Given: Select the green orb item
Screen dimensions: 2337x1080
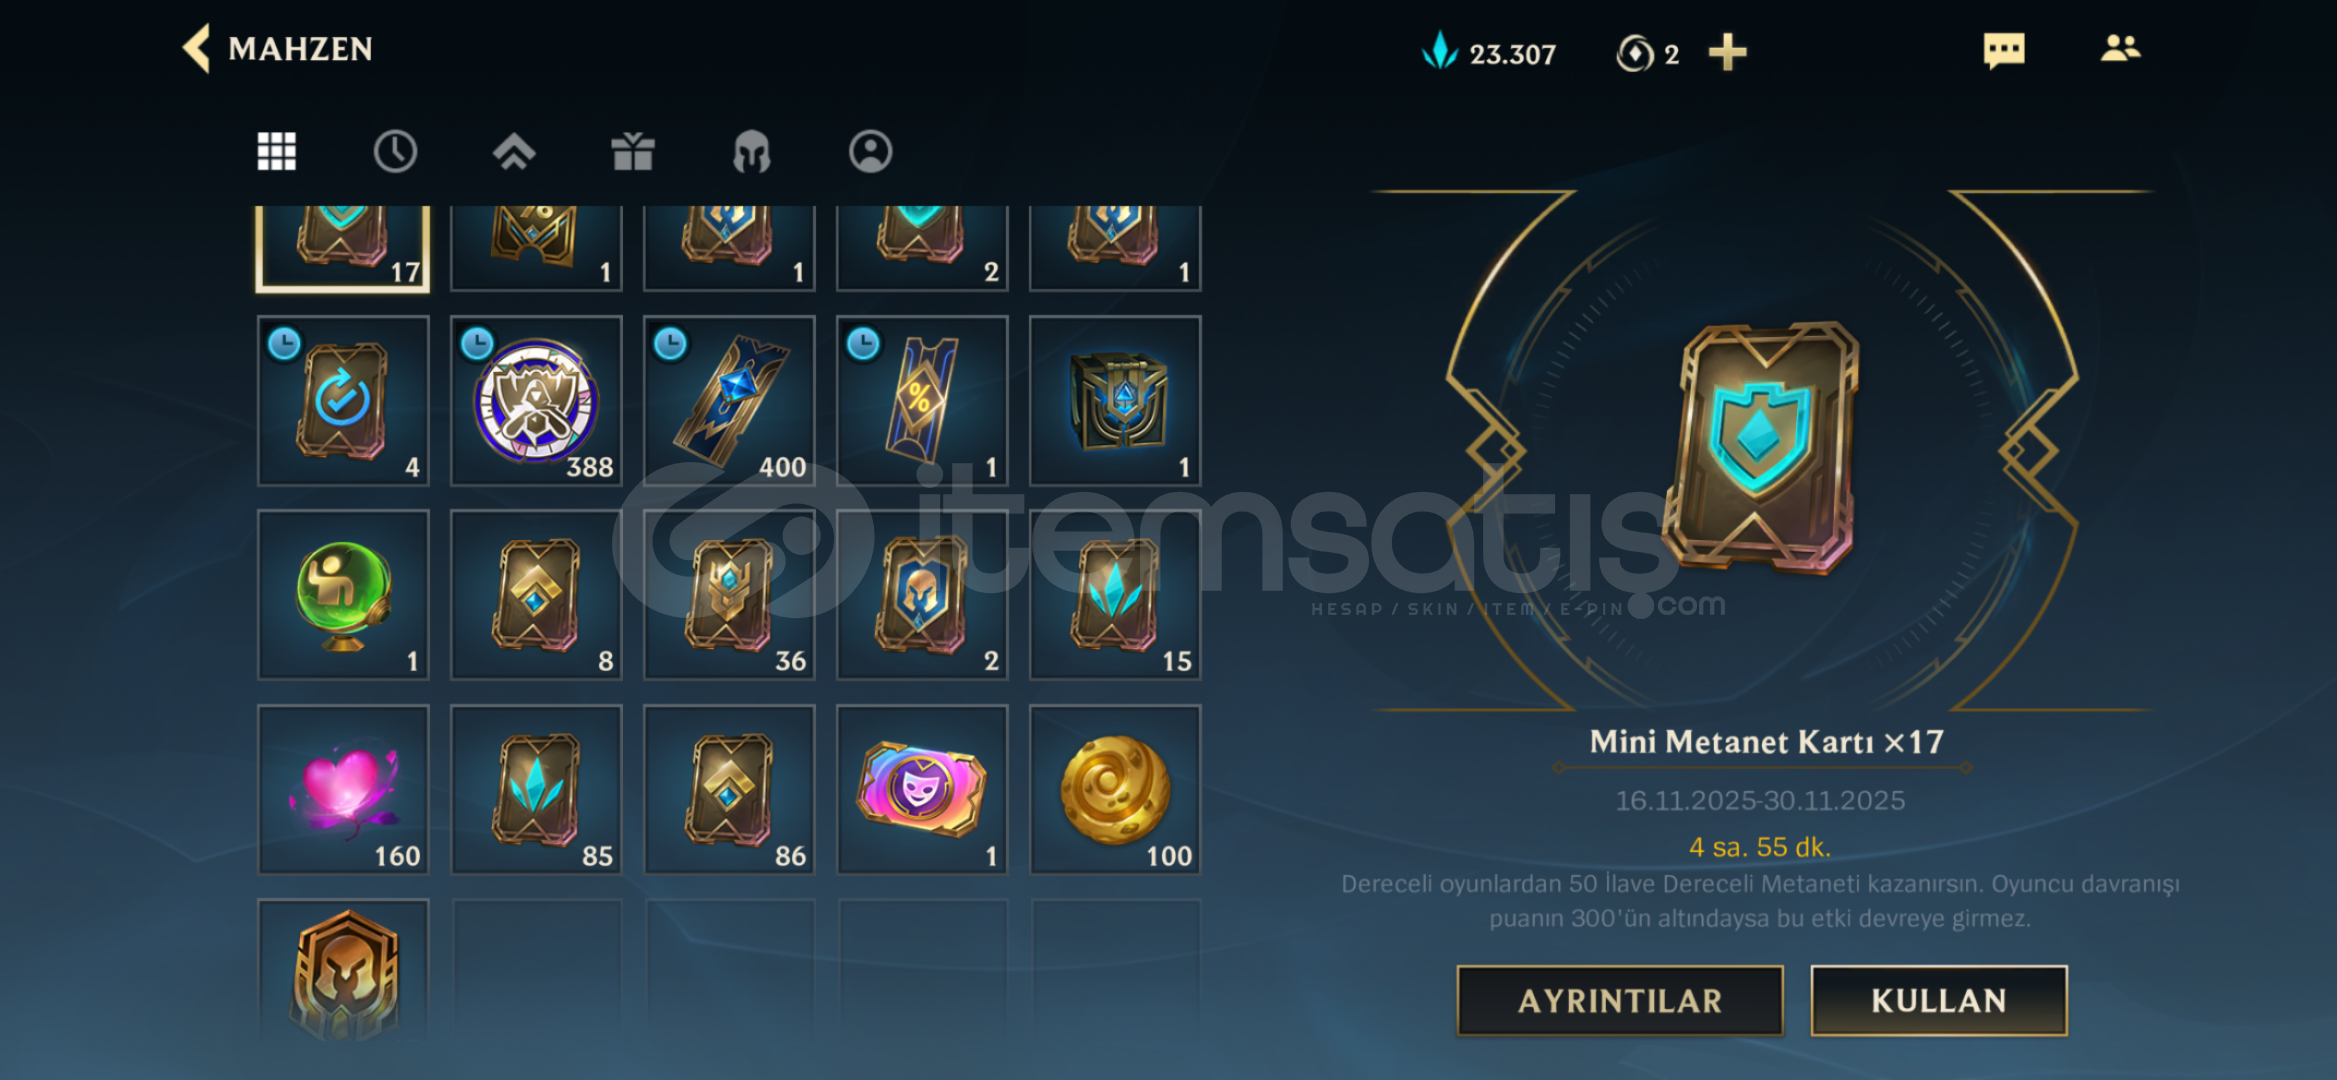Looking at the screenshot, I should 343,595.
